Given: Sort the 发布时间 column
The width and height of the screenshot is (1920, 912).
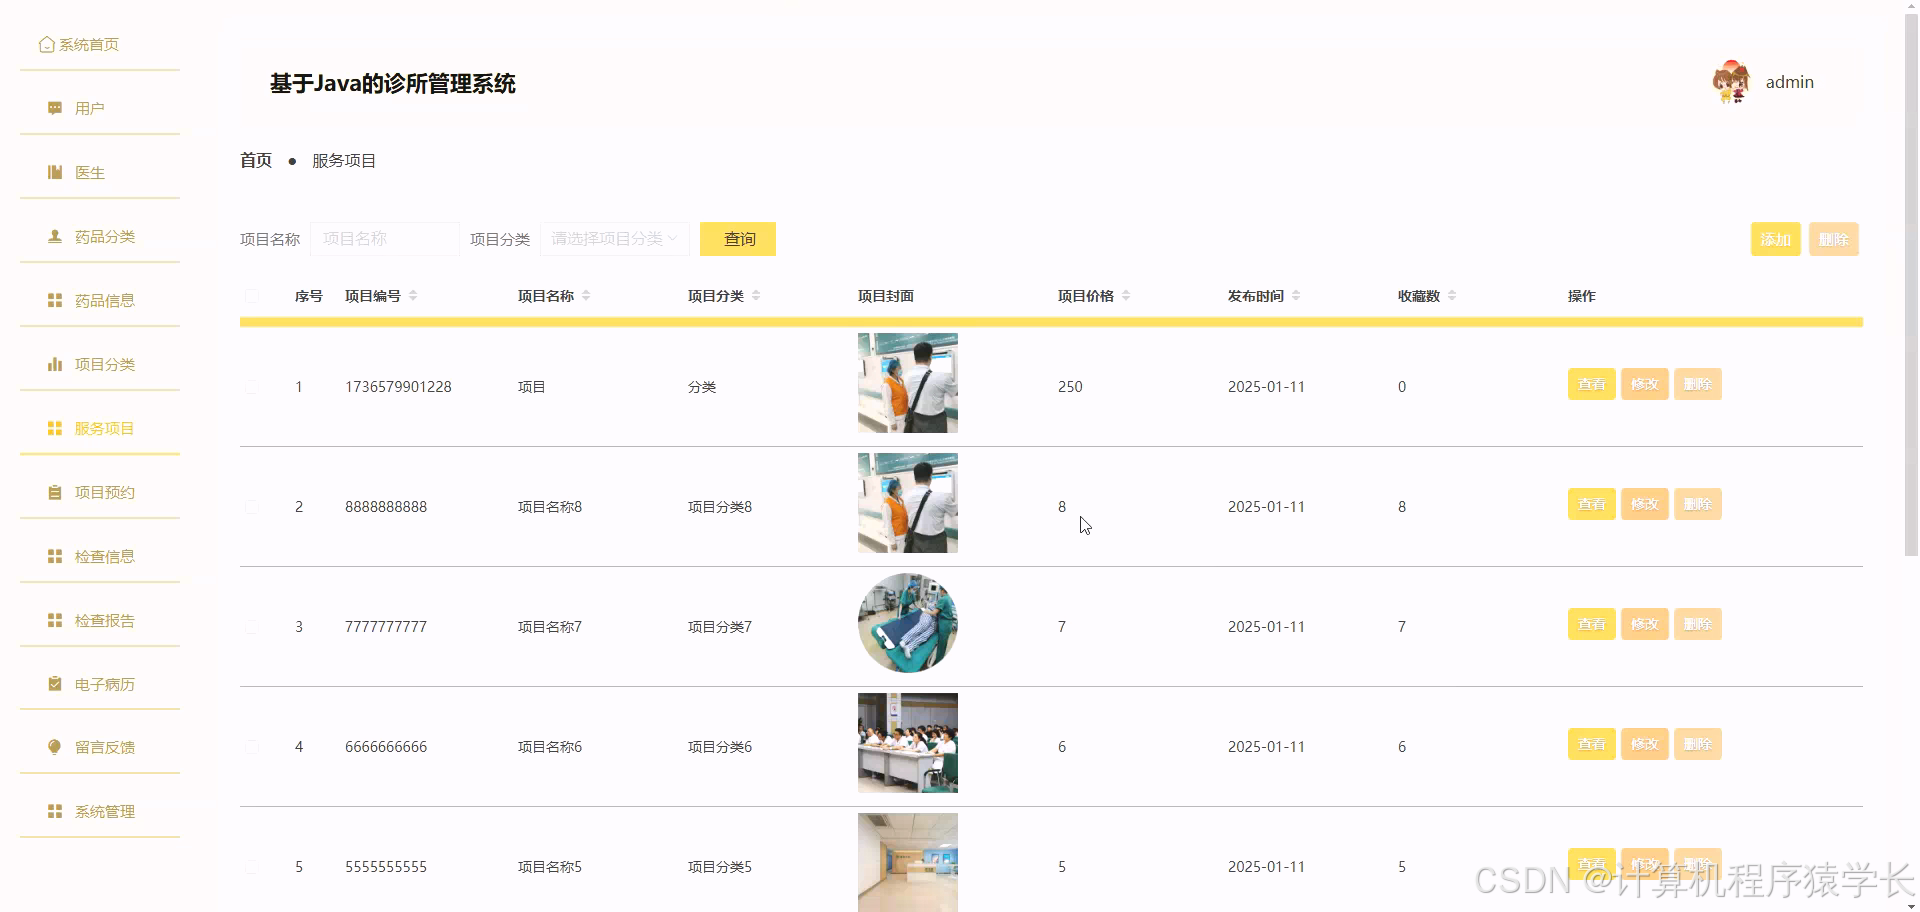Looking at the screenshot, I should 1295,295.
